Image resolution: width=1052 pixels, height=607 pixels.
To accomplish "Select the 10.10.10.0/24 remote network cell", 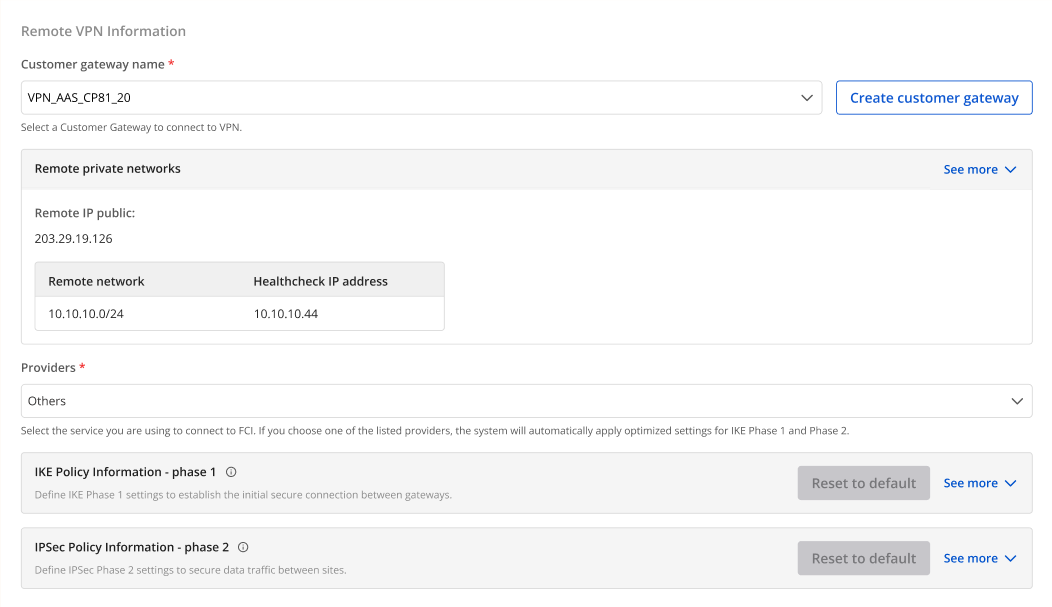I will coord(86,314).
